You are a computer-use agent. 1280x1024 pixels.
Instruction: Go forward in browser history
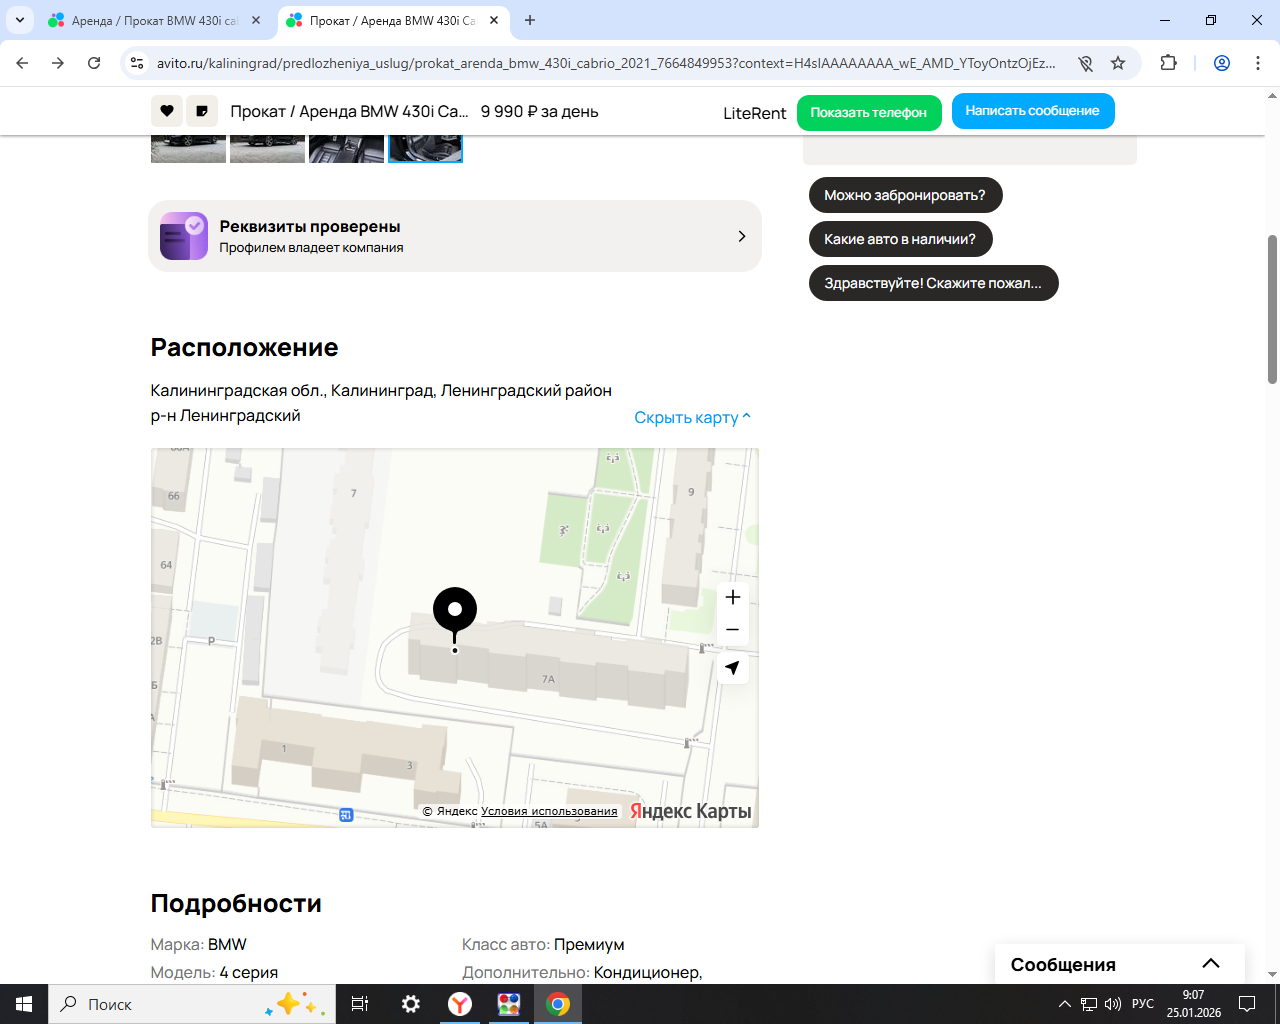tap(58, 63)
